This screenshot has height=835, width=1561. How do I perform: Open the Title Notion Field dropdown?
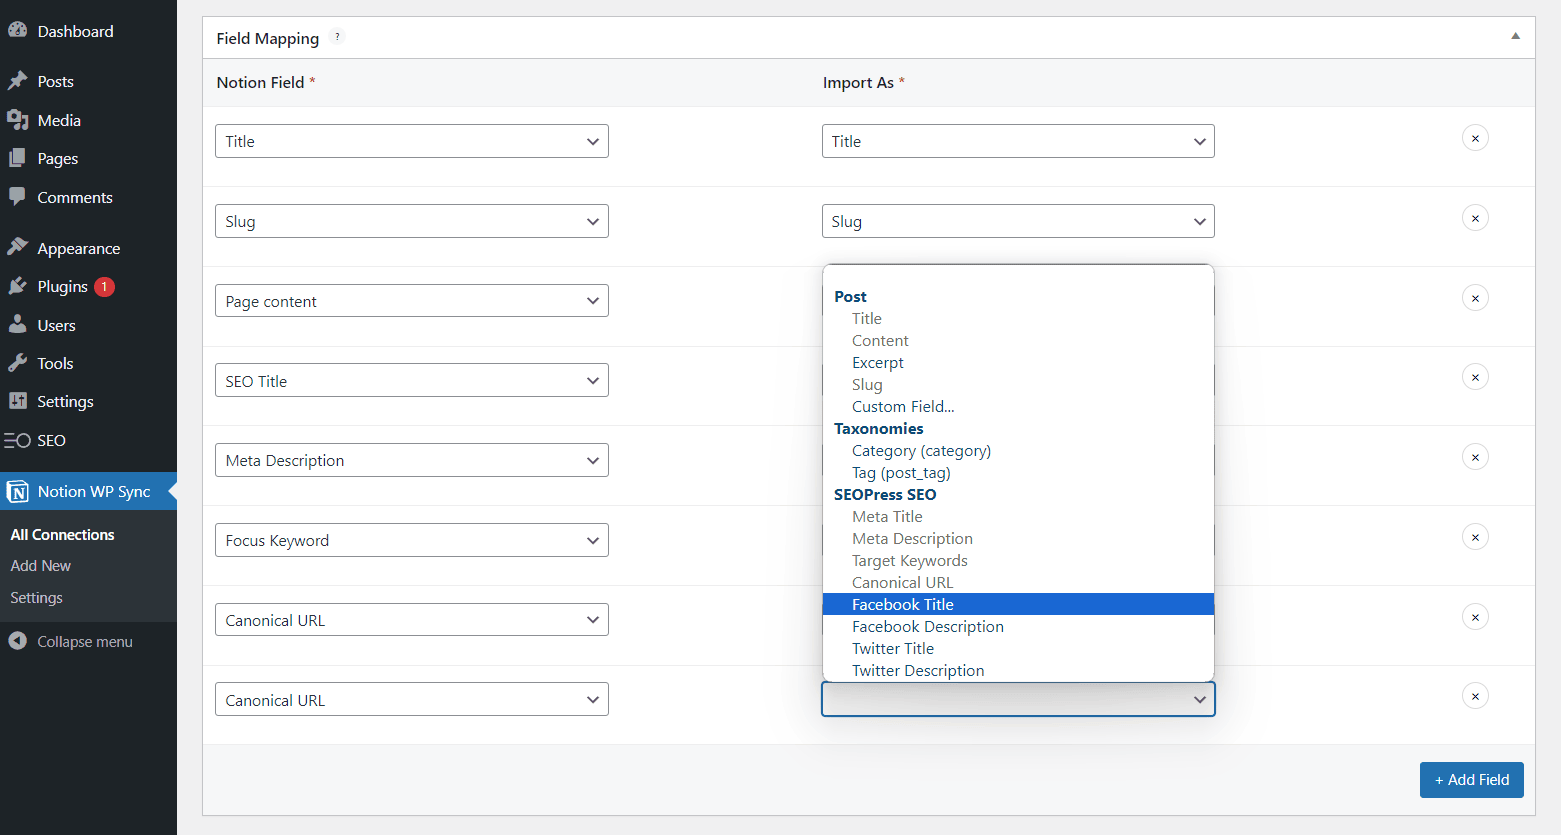point(412,141)
